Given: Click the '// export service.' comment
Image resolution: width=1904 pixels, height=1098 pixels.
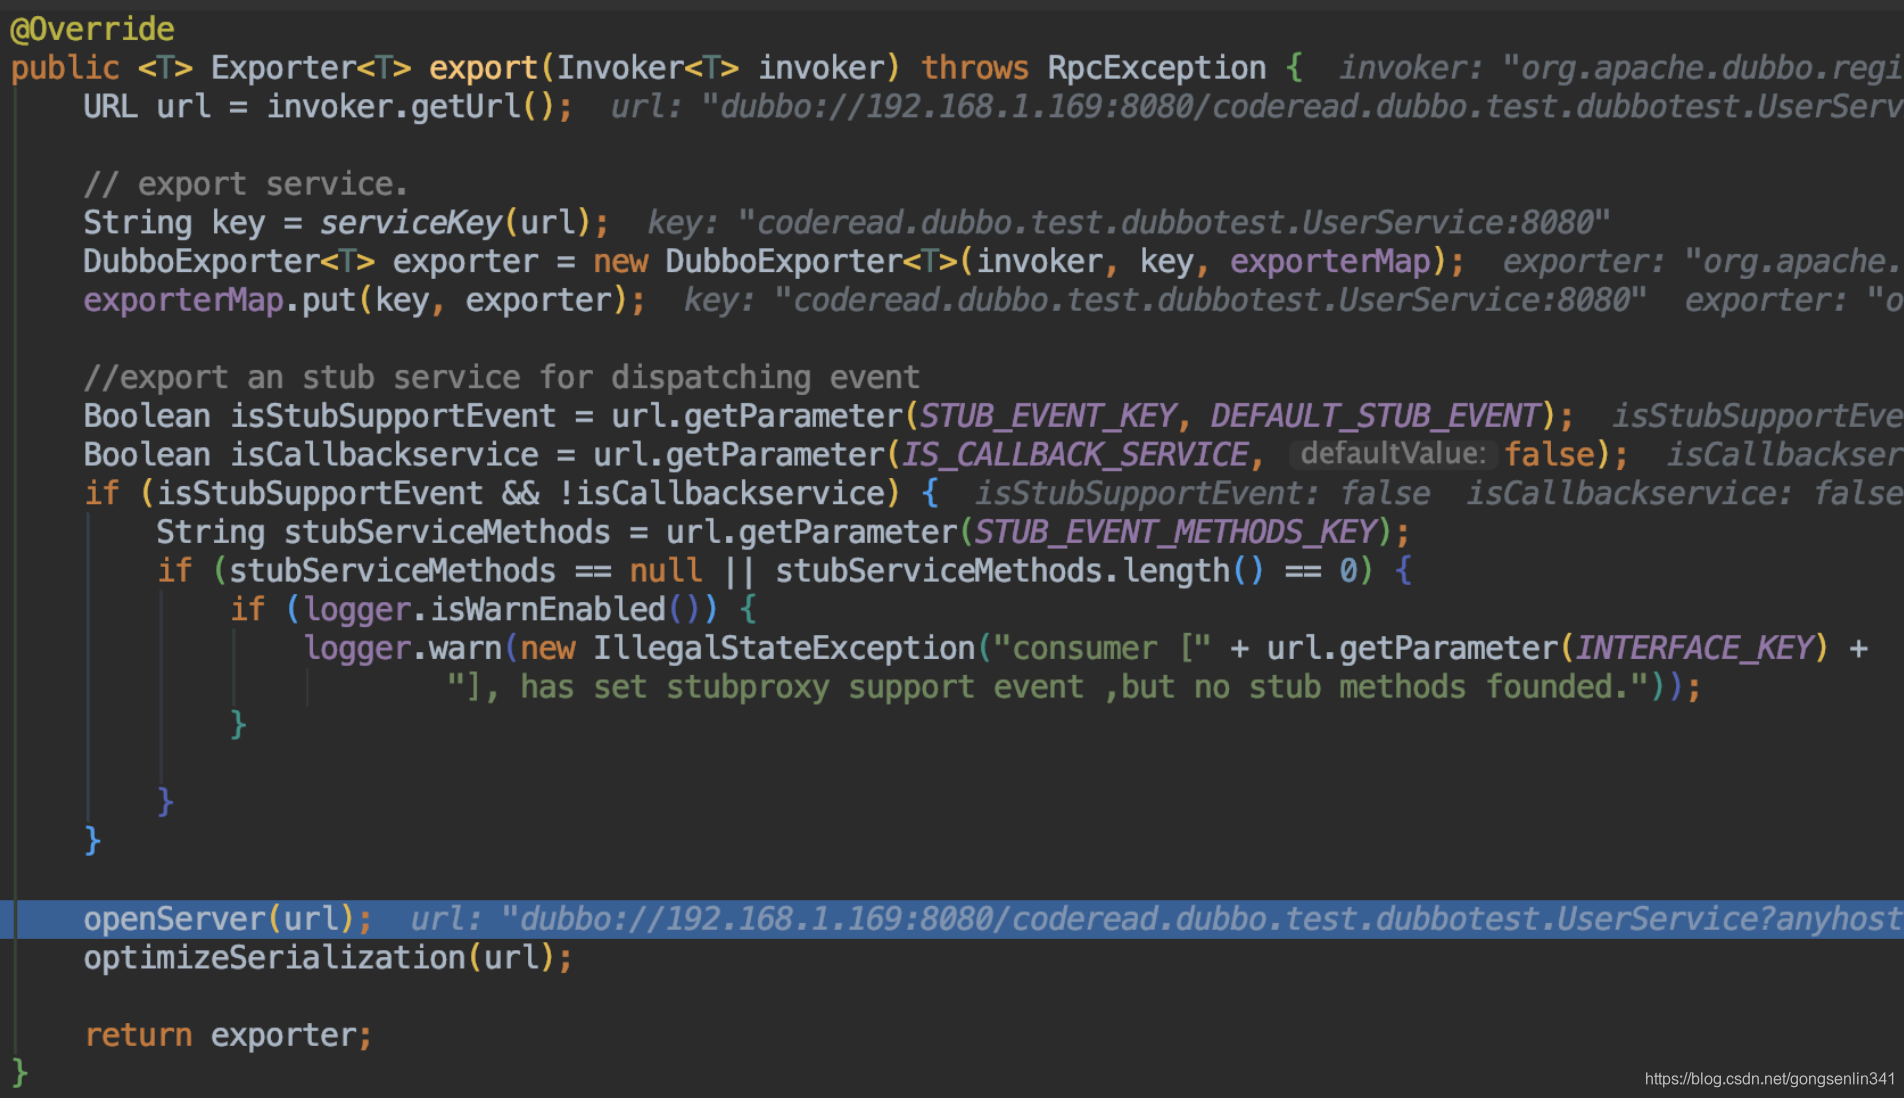Looking at the screenshot, I should pos(245,184).
